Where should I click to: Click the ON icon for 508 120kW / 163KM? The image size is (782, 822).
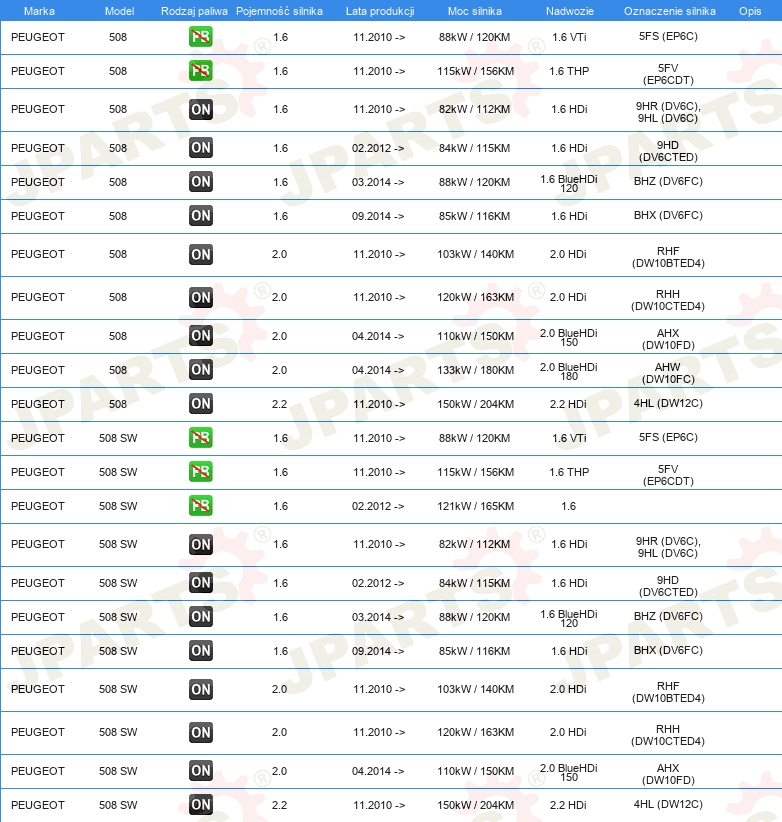201,297
